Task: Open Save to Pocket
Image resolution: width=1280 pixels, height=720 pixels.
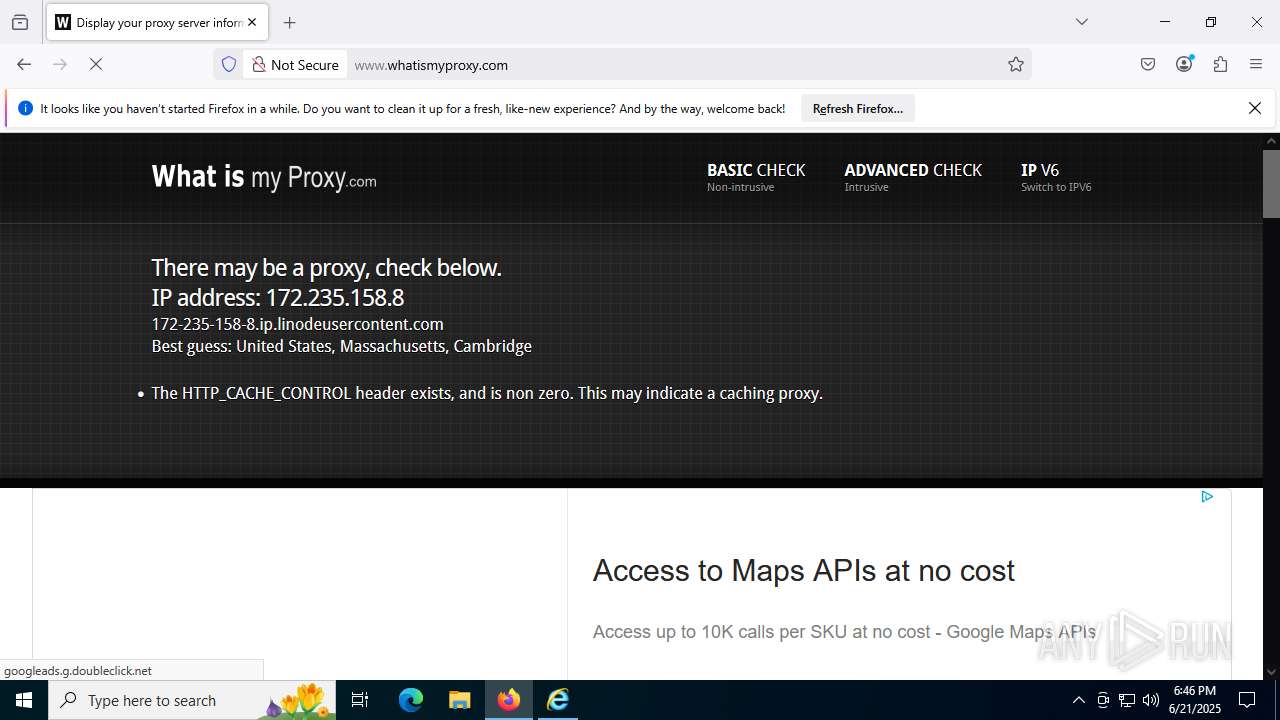Action: point(1148,64)
